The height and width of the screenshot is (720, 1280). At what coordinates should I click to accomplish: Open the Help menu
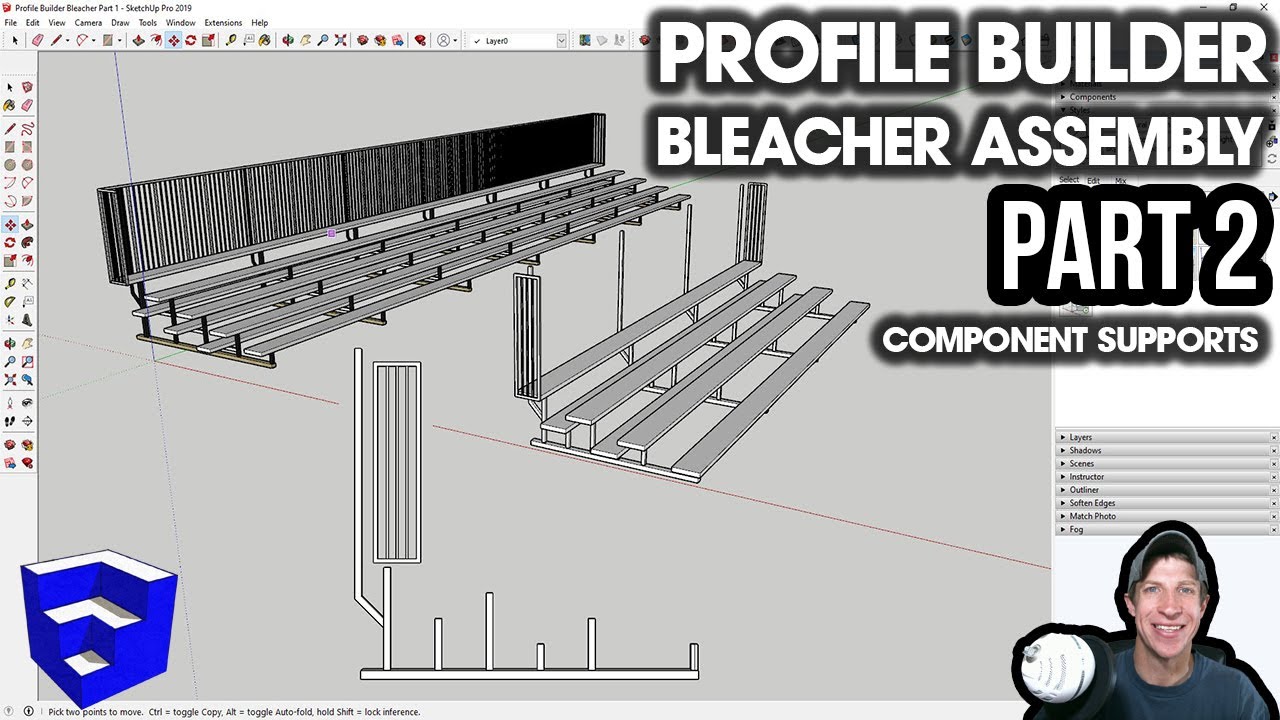[x=260, y=22]
